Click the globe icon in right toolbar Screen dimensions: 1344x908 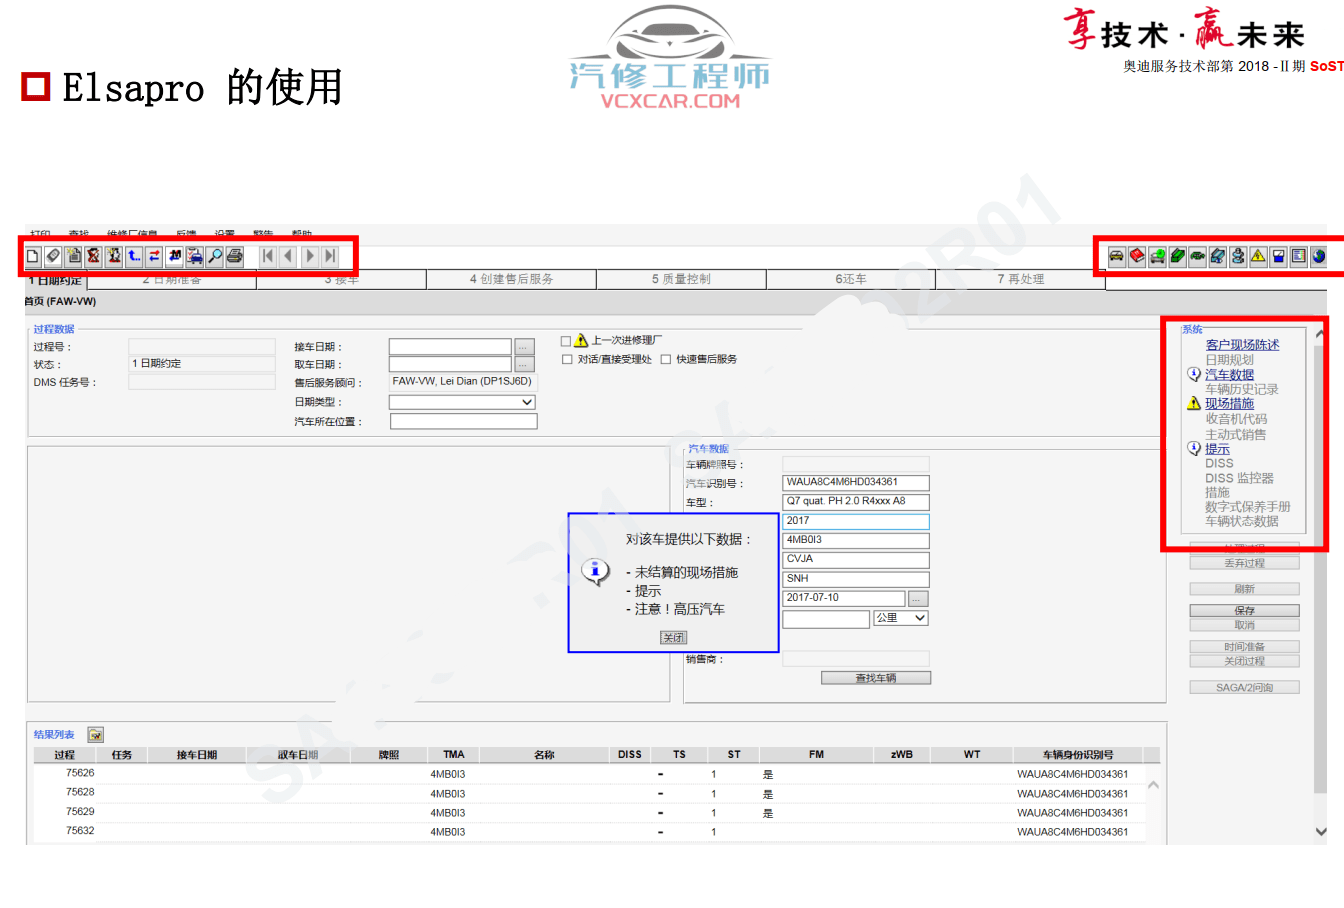click(1319, 257)
